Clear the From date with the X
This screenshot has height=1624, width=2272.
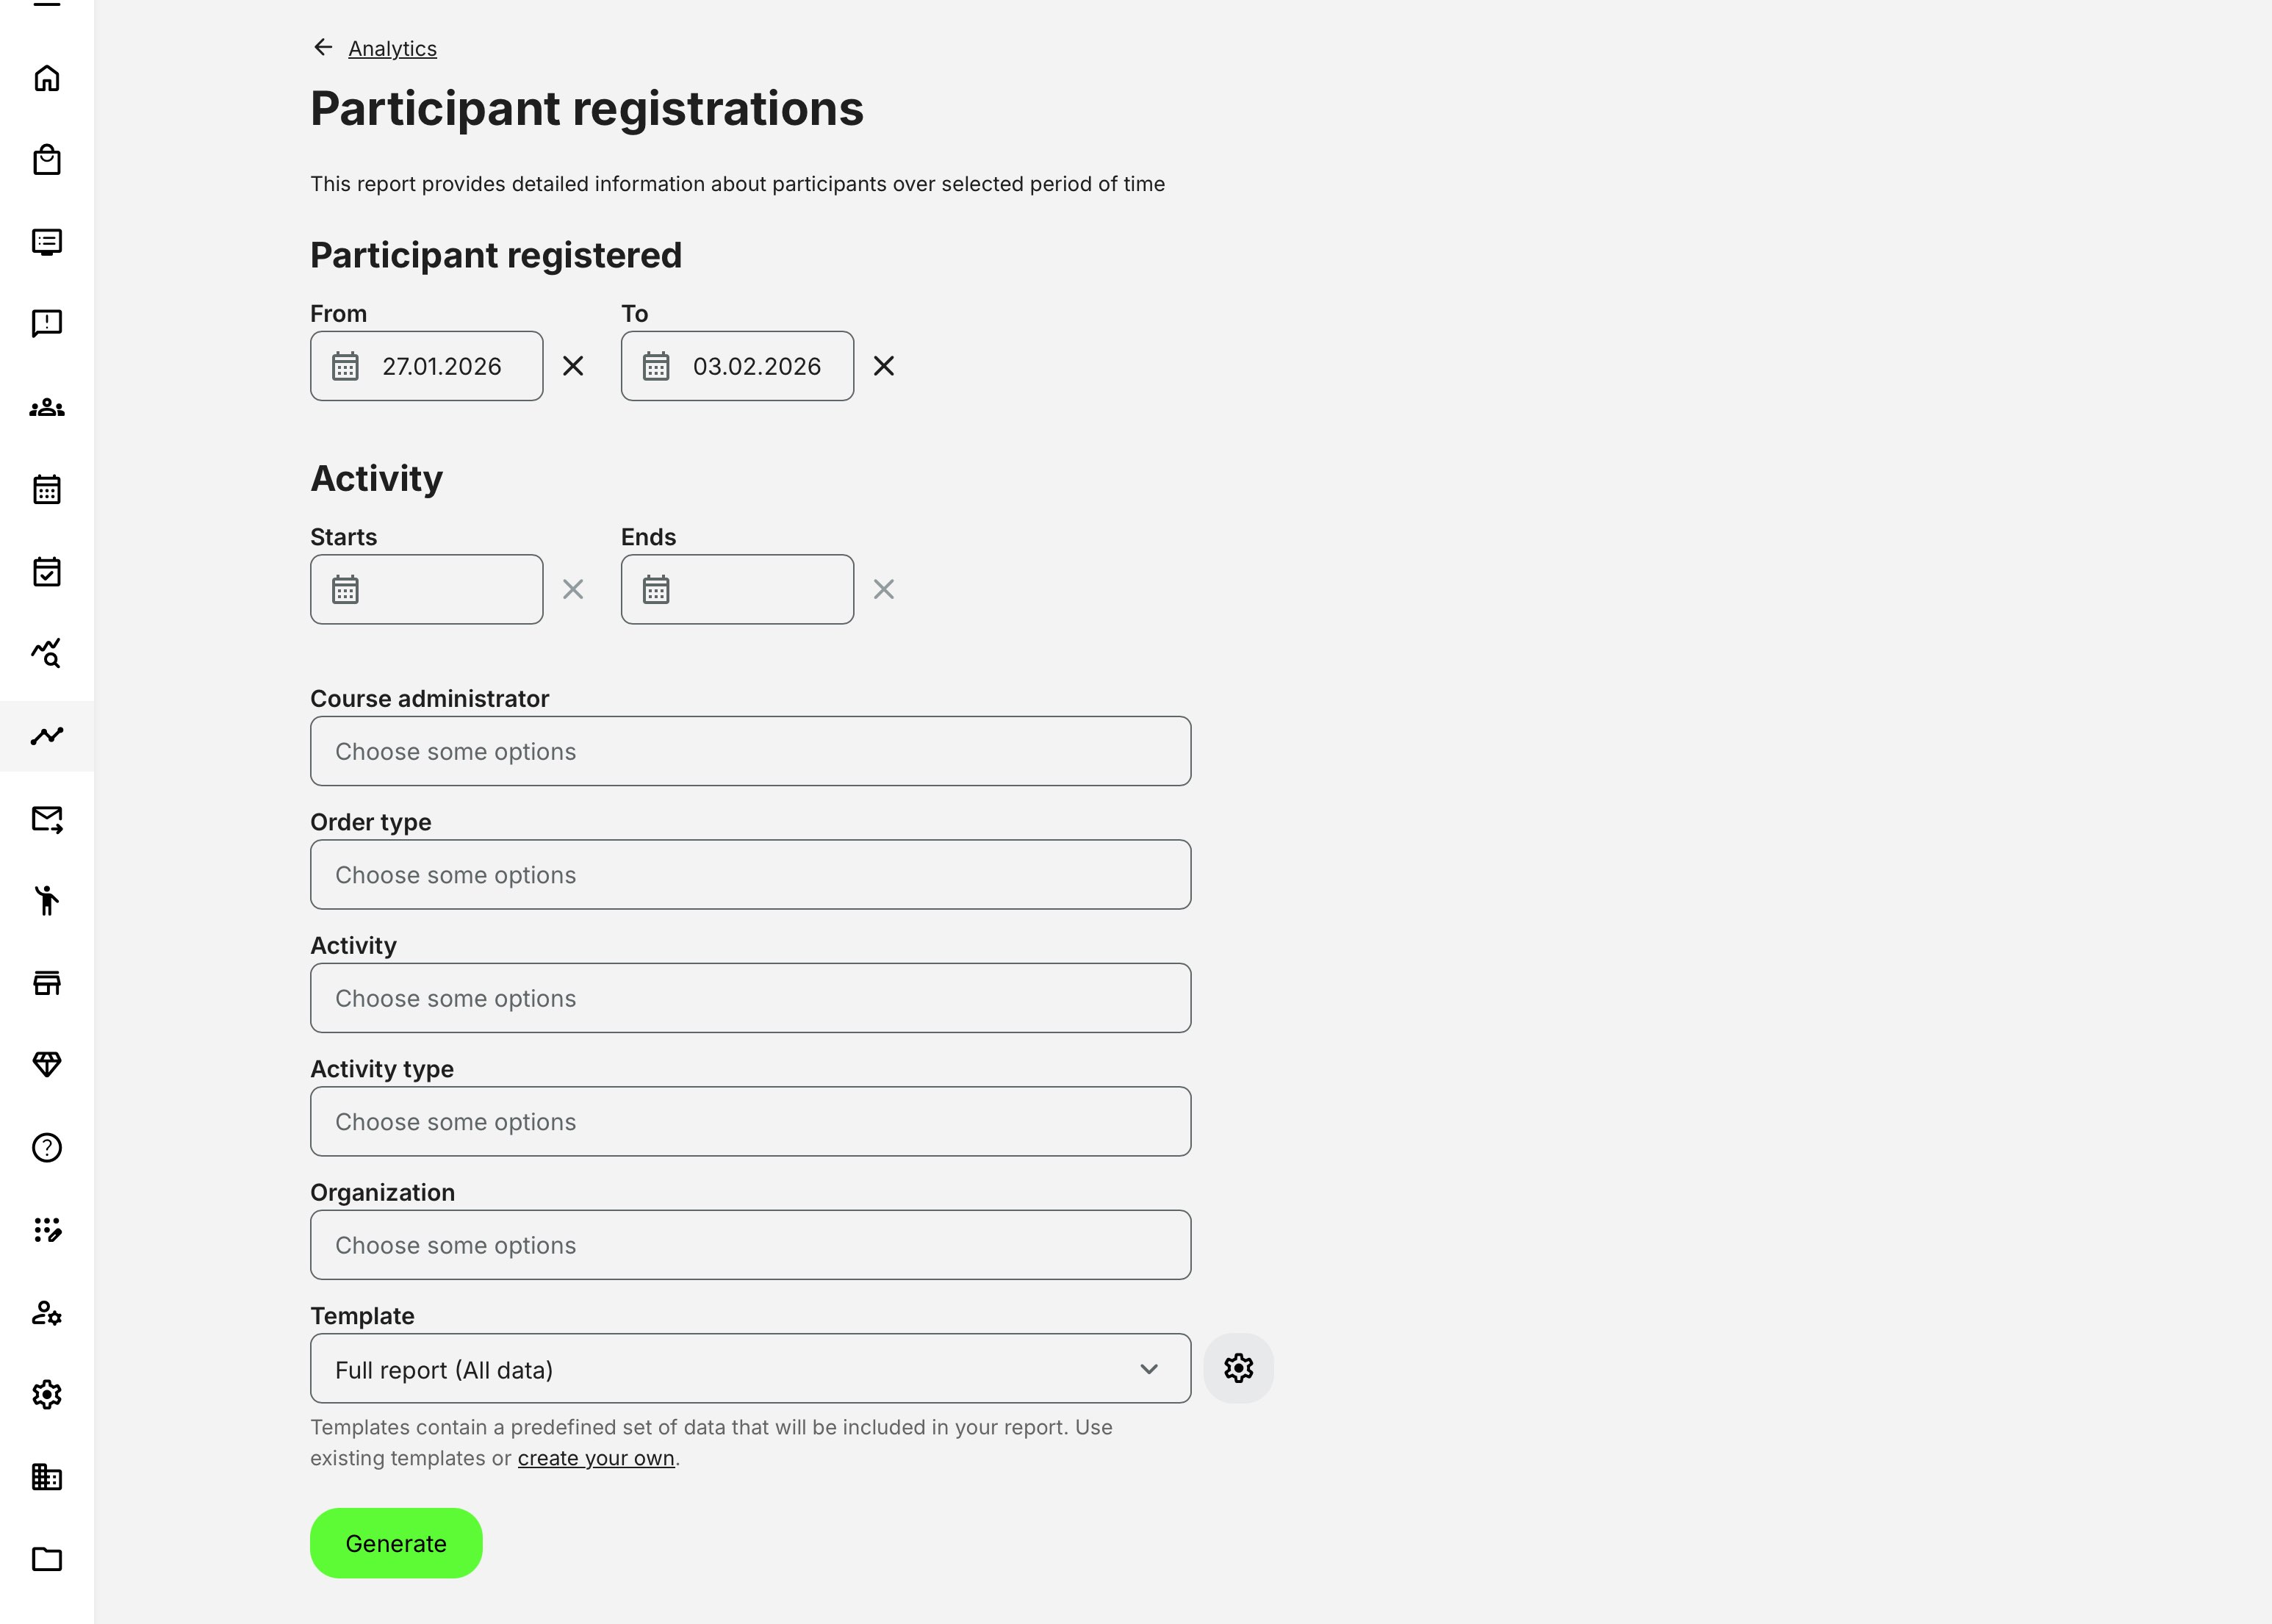click(x=573, y=366)
